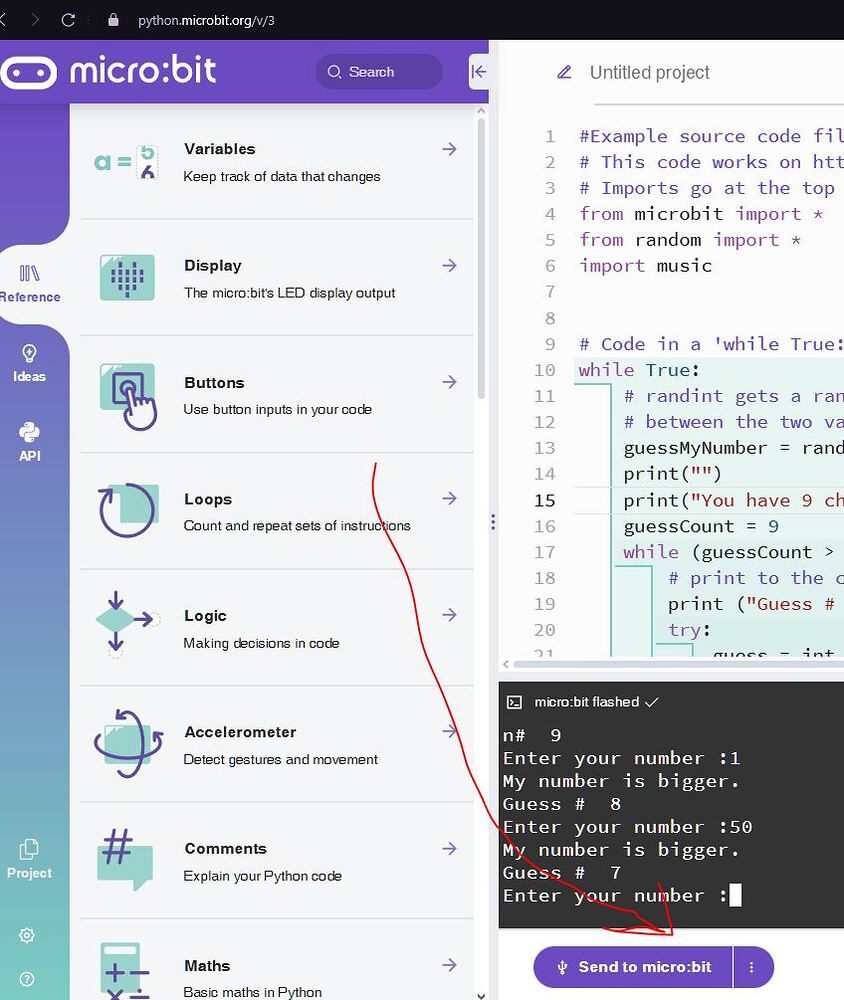Image resolution: width=844 pixels, height=1000 pixels.
Task: Click the pencil icon beside Untitled project
Action: pos(564,72)
